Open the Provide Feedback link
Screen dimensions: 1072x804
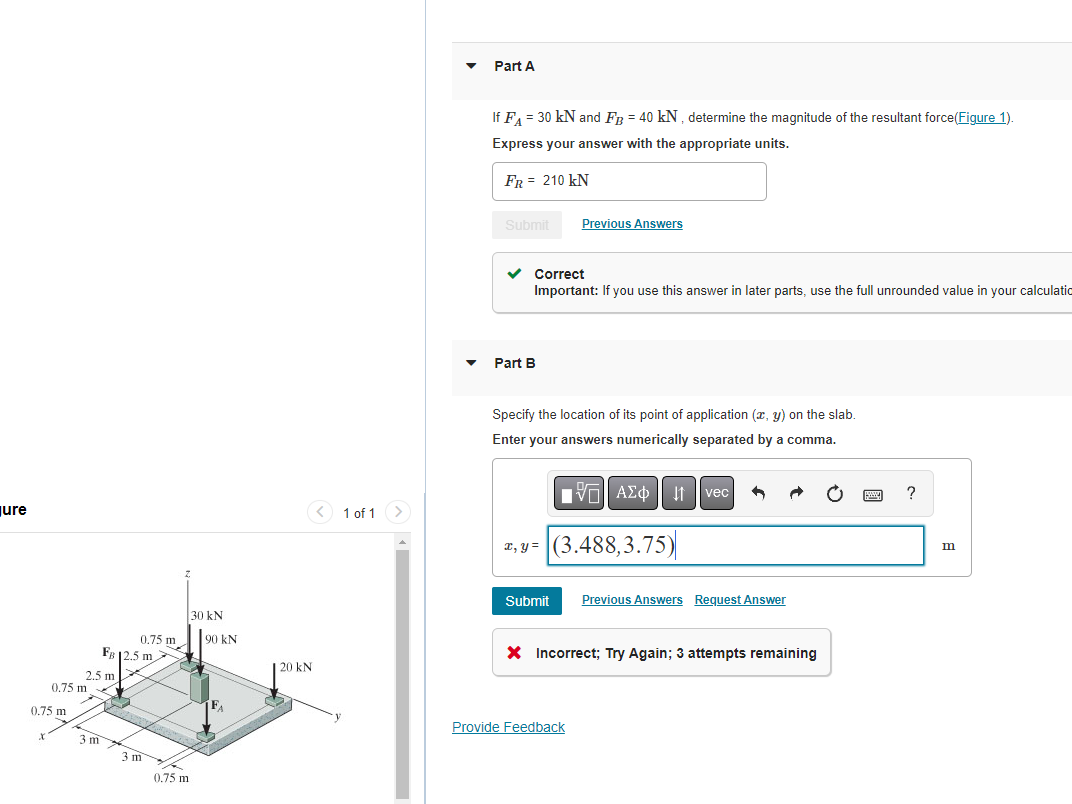pyautogui.click(x=508, y=726)
